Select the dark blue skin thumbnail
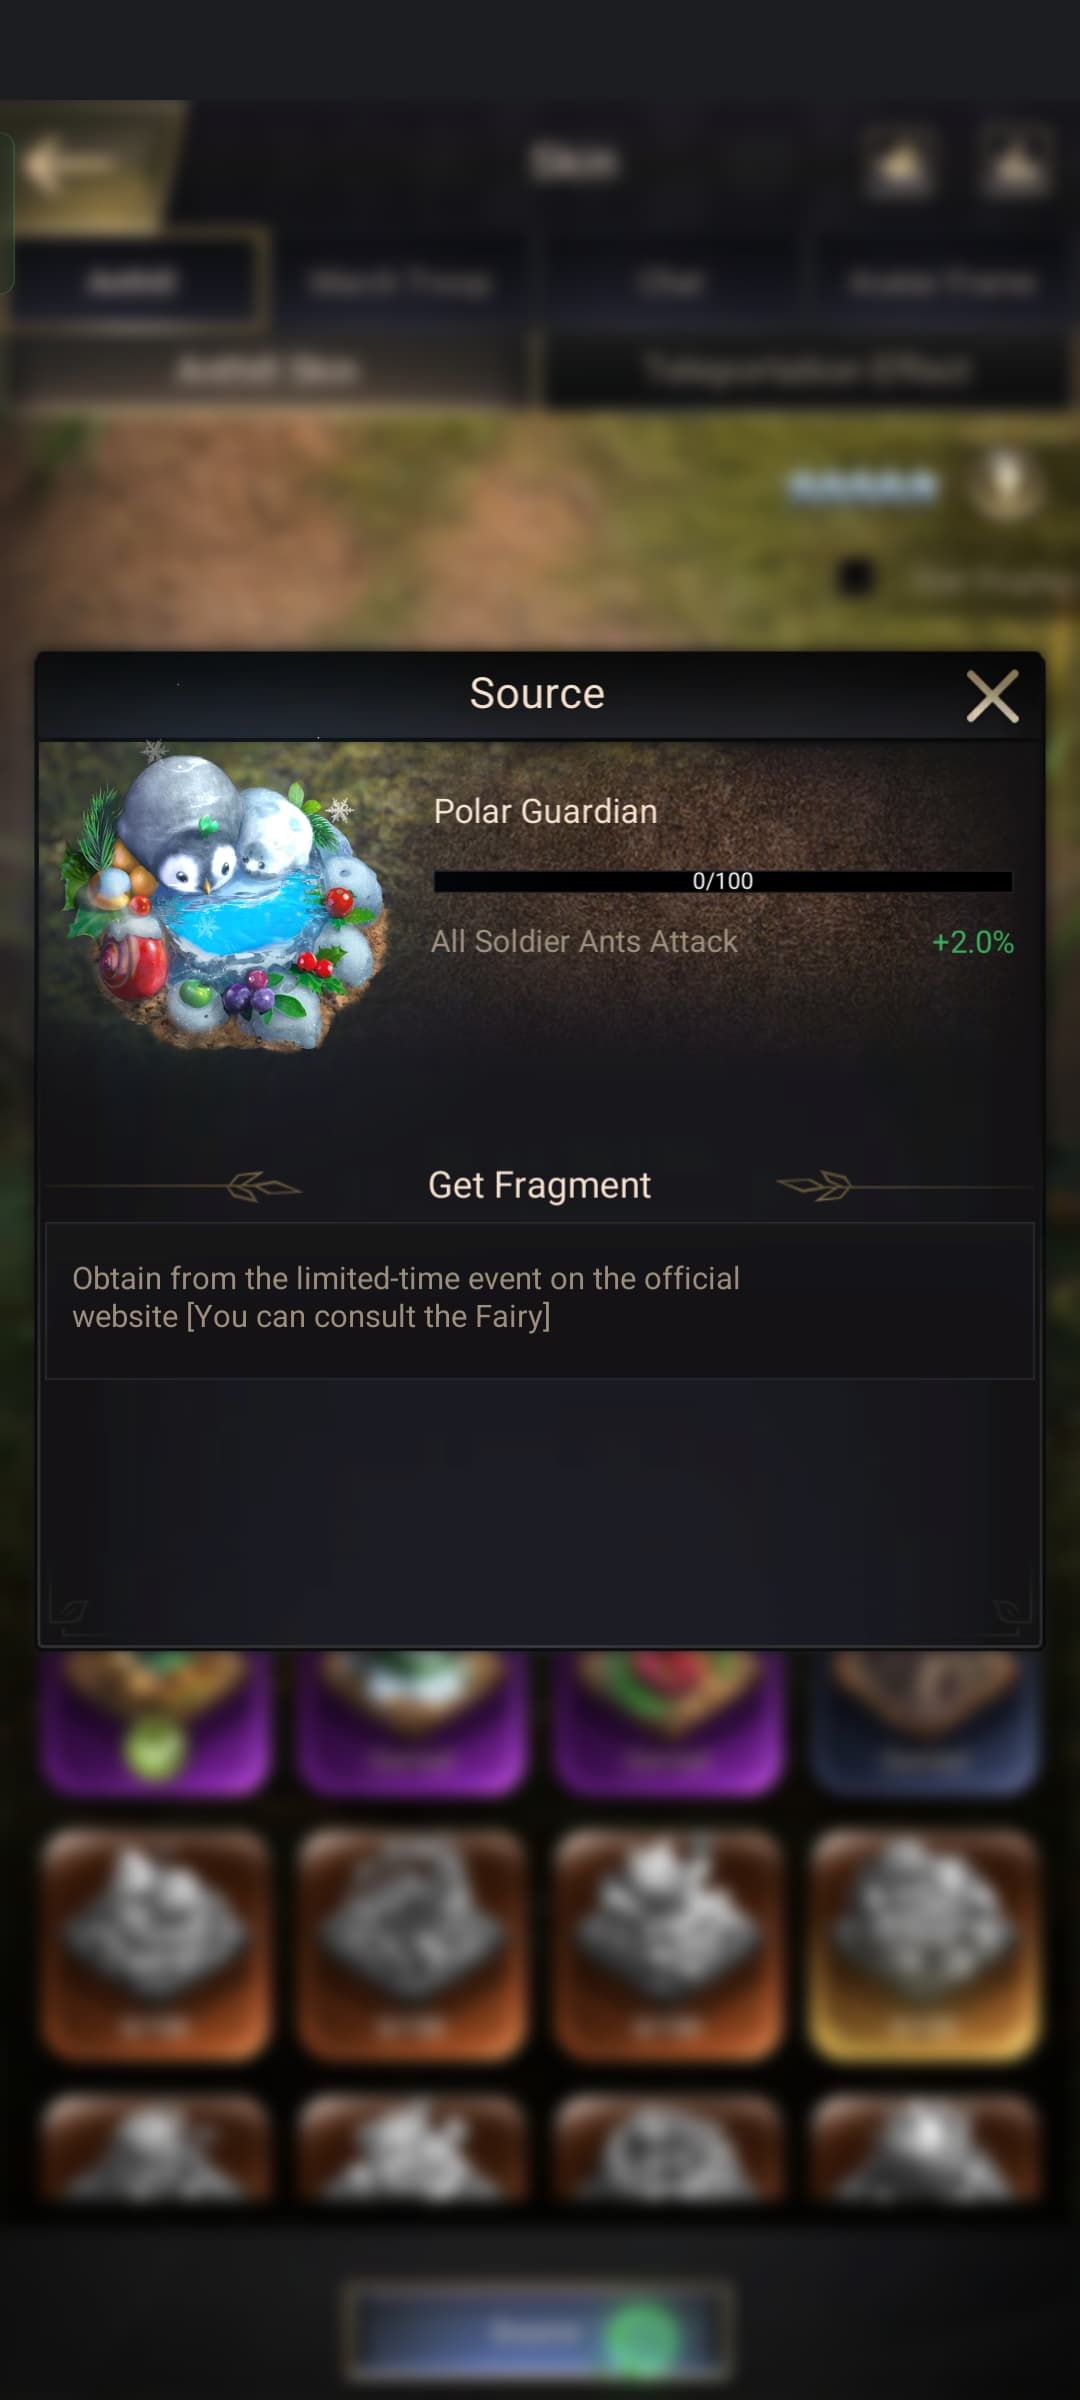Screen dimensions: 1080x2400 [925, 1722]
